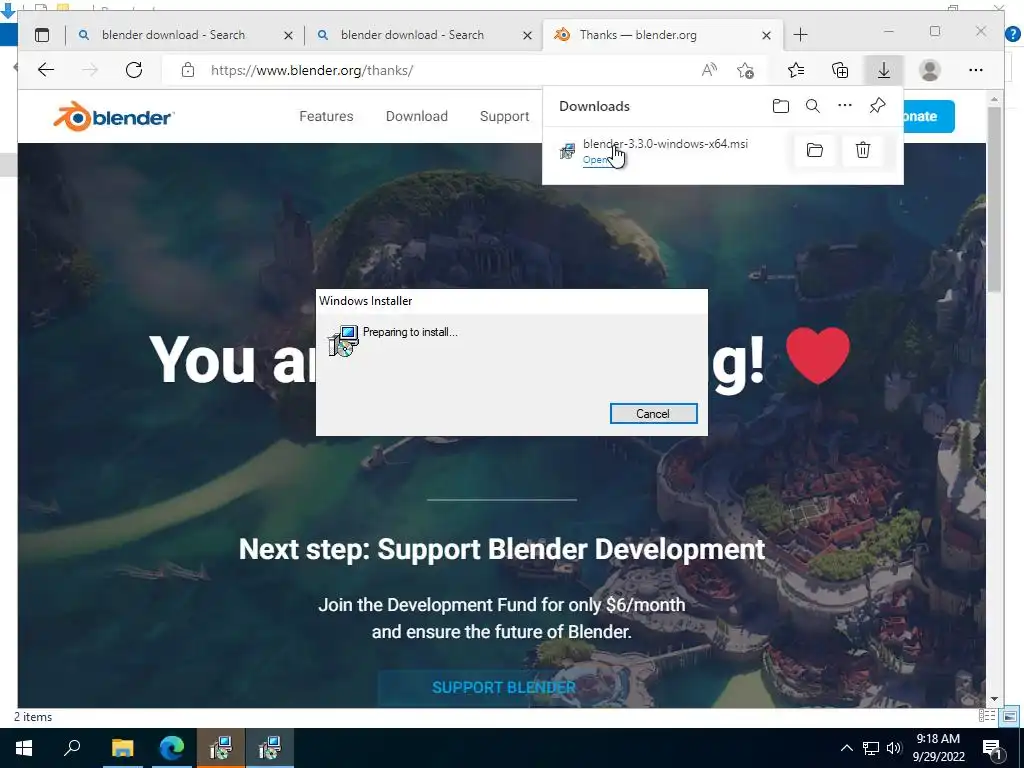
Task: Open the Windows Start menu
Action: [x=24, y=748]
